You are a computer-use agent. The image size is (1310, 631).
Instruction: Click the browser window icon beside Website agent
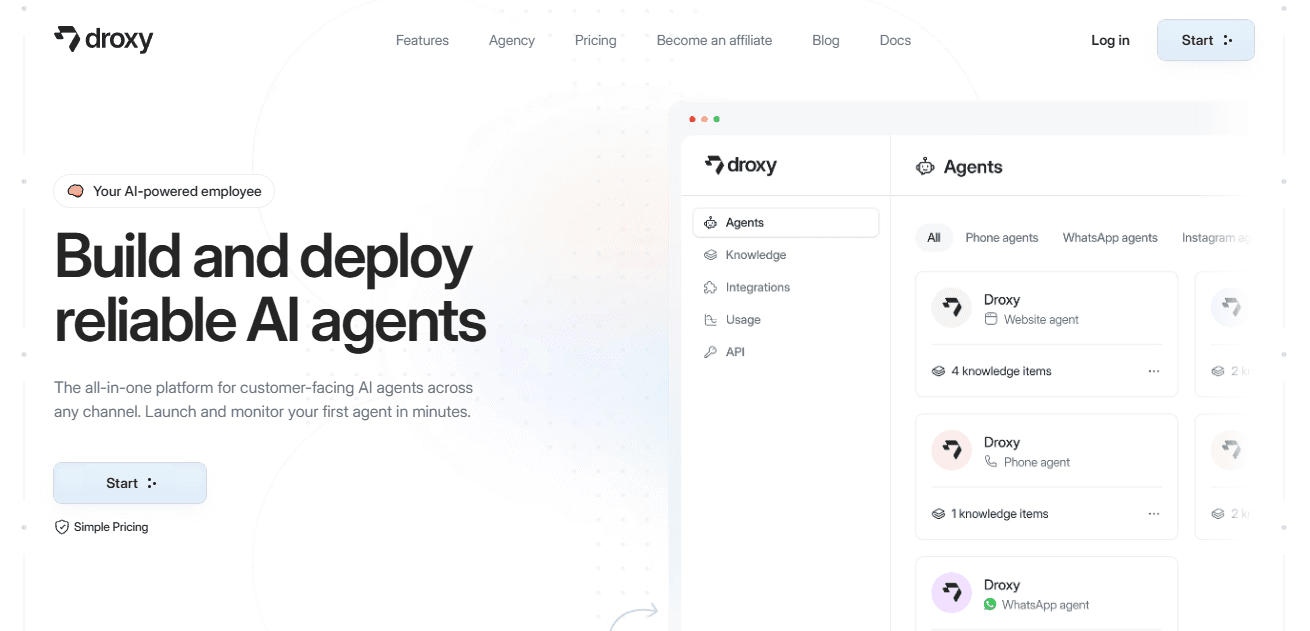click(991, 320)
